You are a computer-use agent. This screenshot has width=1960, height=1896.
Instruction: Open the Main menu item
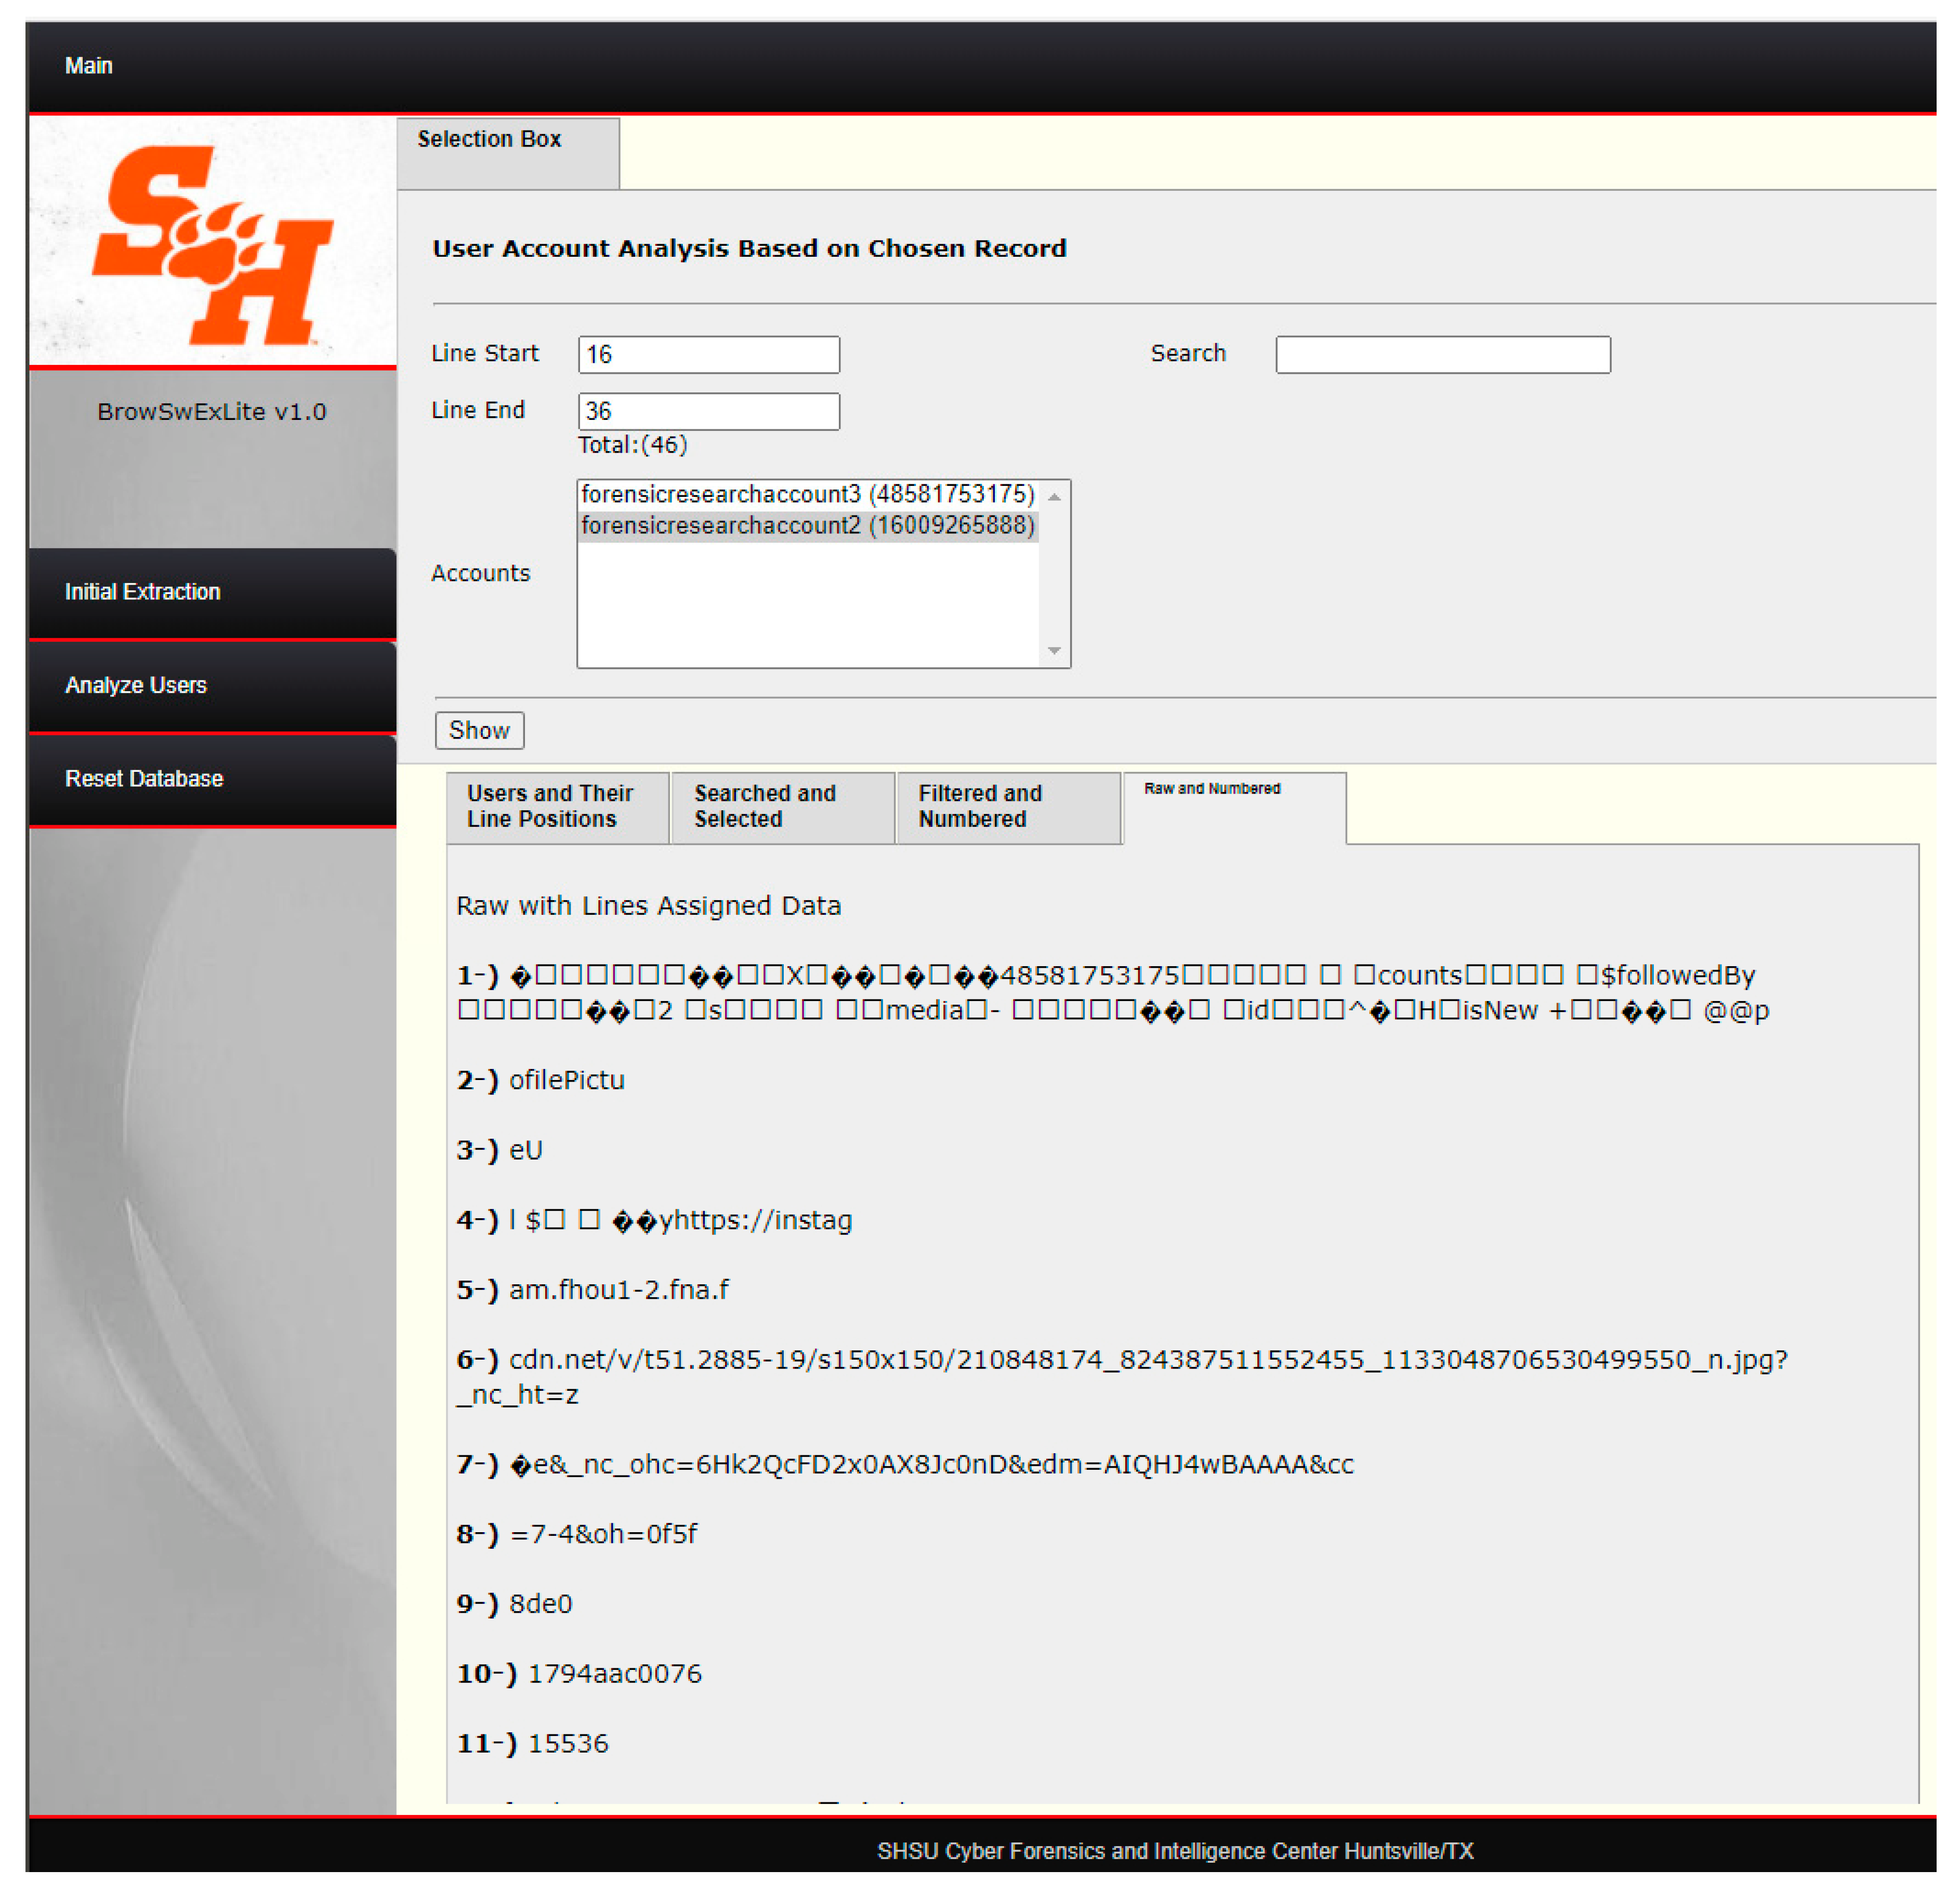[88, 66]
